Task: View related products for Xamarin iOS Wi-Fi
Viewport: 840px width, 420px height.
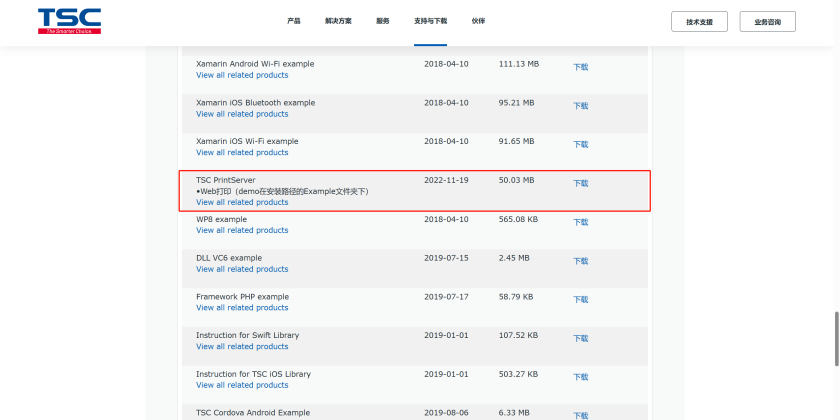Action: point(242,153)
